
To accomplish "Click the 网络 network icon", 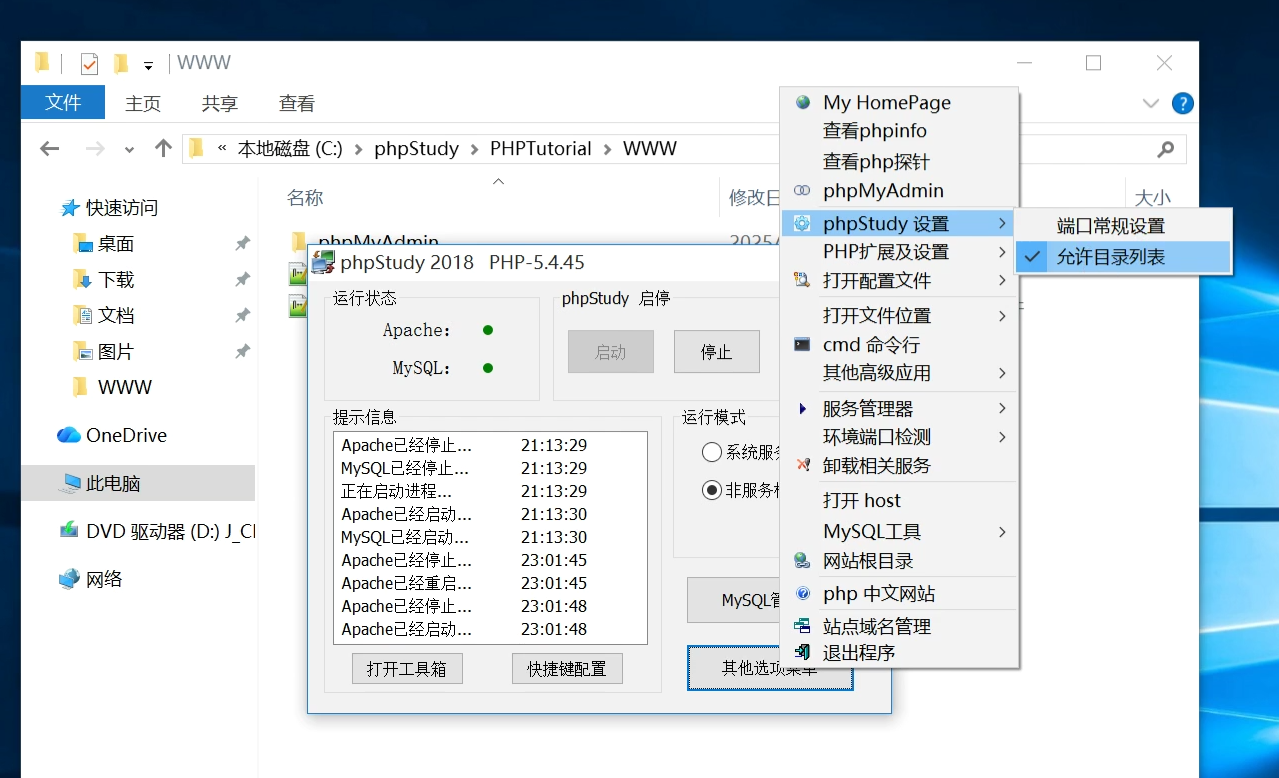I will click(x=69, y=579).
